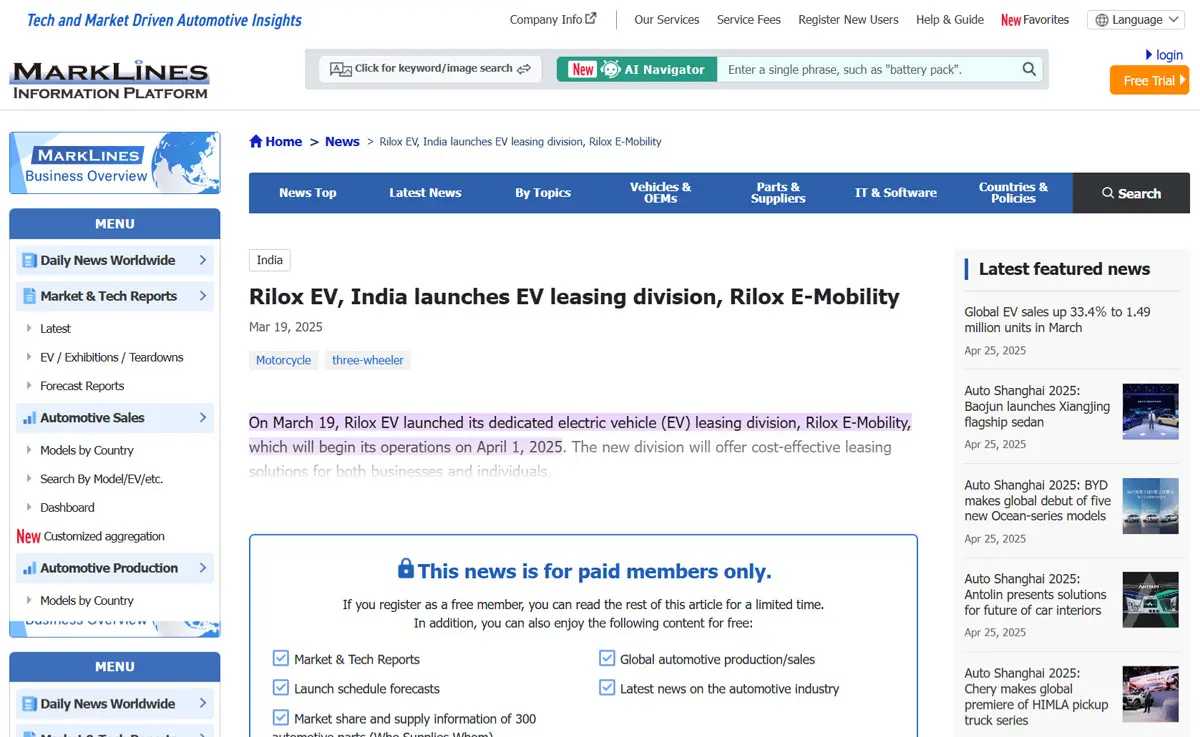Open Models by Country under Automotive Sales
The height and width of the screenshot is (737, 1200).
pos(87,450)
